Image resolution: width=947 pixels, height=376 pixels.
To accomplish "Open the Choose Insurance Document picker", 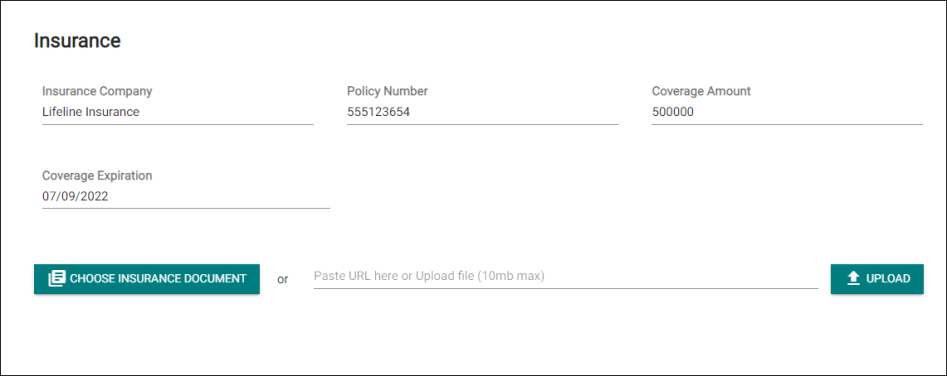I will pos(147,279).
